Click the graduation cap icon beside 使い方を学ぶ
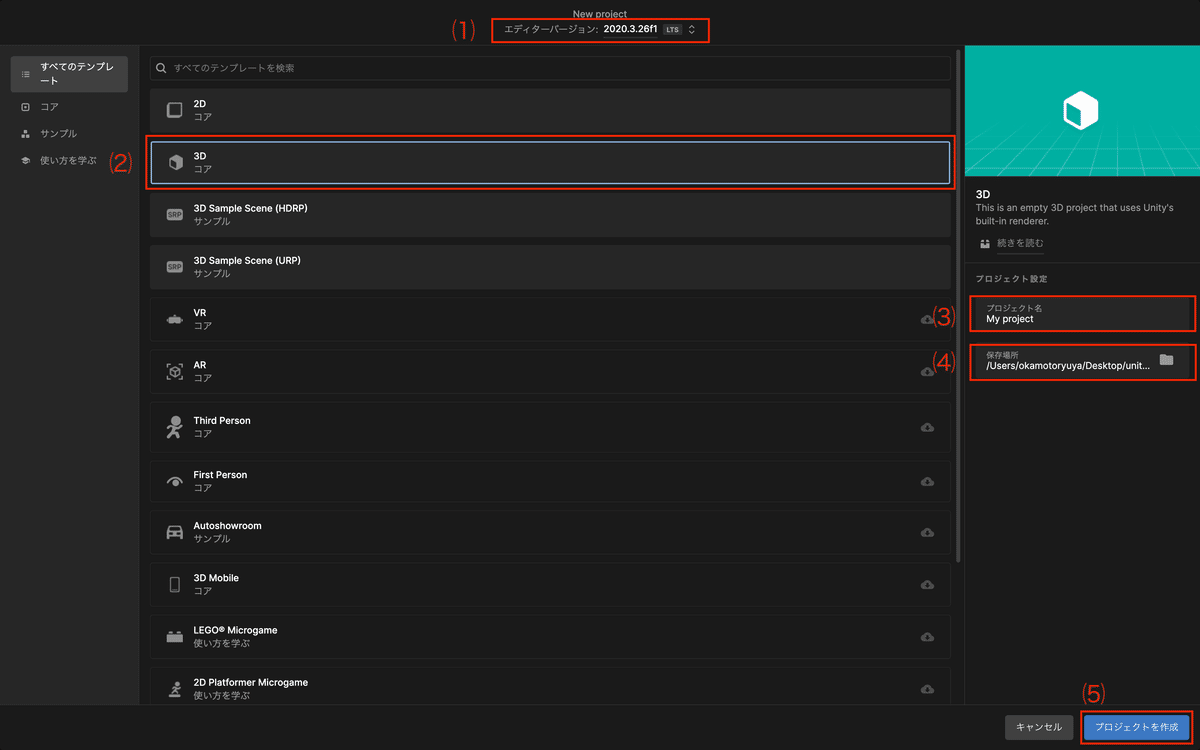Image resolution: width=1200 pixels, height=750 pixels. tap(26, 160)
